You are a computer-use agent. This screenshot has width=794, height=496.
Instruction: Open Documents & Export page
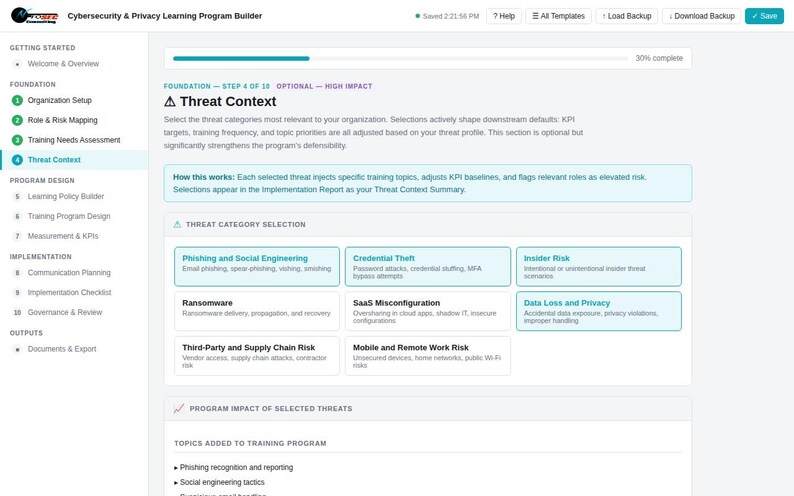click(74, 349)
